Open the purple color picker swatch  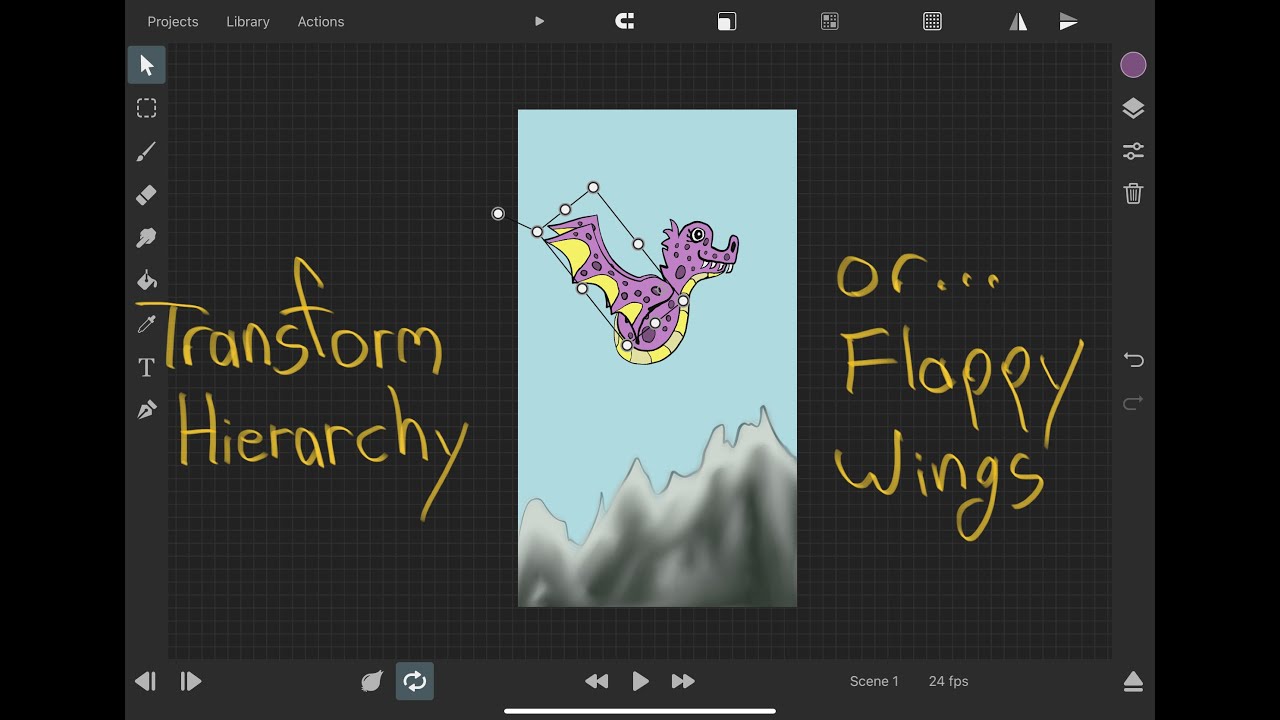point(1133,65)
